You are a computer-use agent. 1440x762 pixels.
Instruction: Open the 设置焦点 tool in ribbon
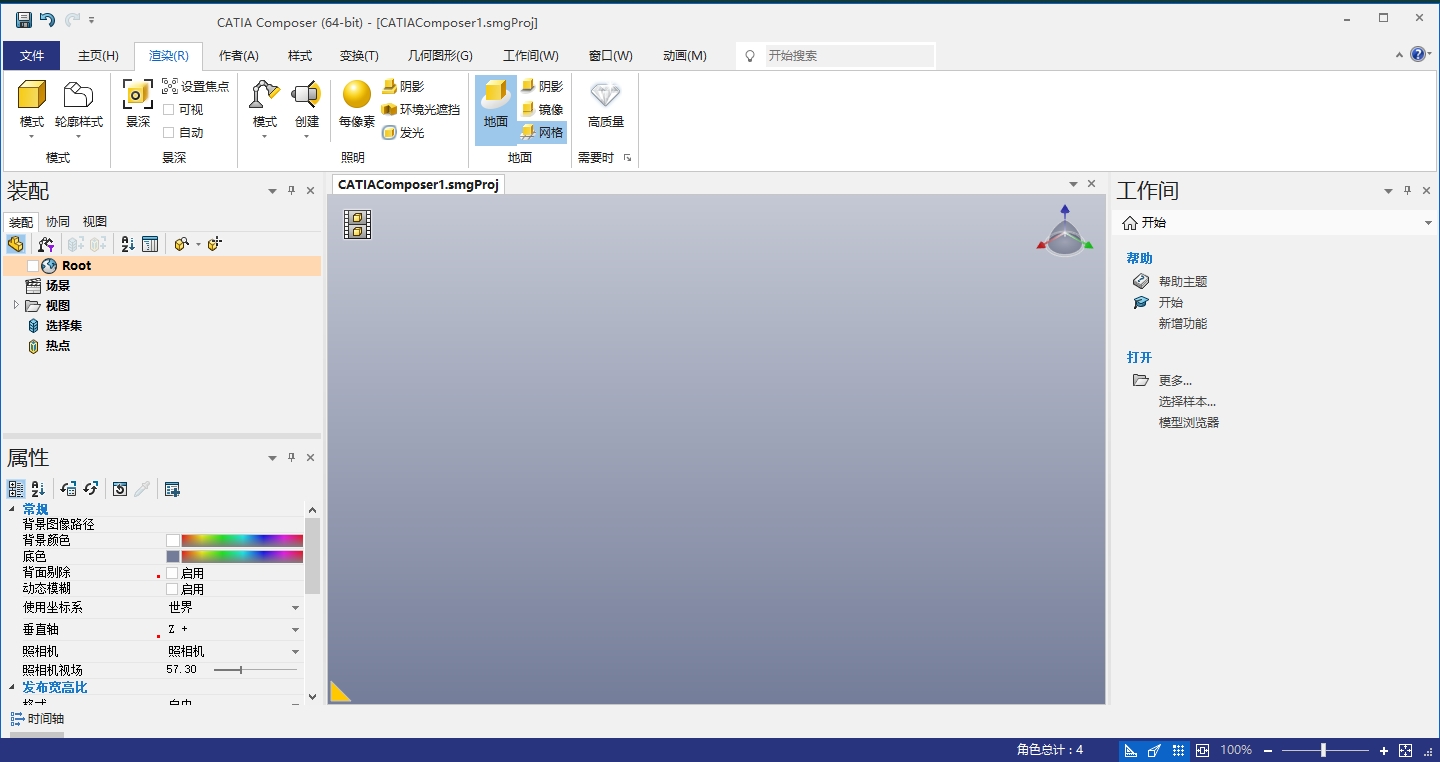tap(196, 86)
